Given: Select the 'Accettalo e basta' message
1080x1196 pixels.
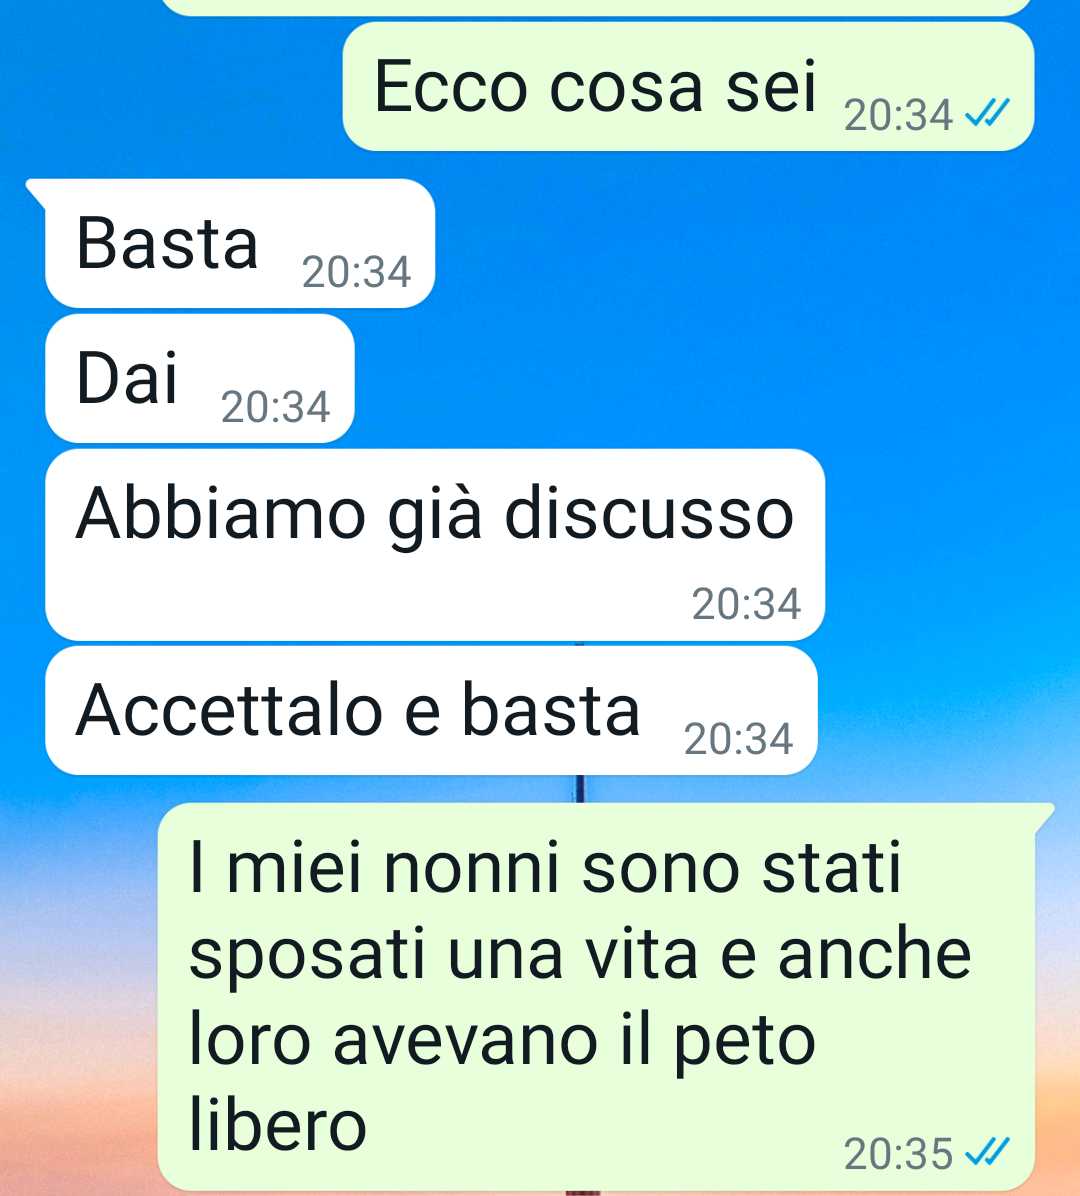Looking at the screenshot, I should coord(431,711).
